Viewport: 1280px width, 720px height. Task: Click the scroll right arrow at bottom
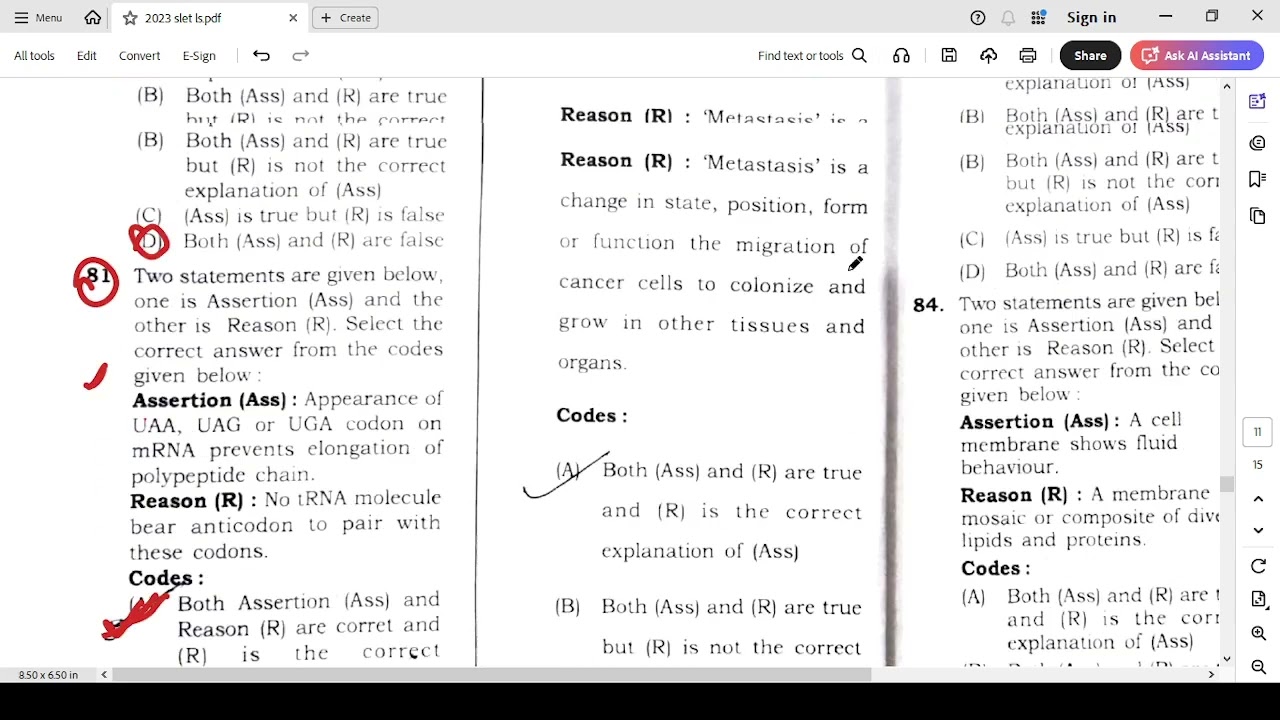click(x=1211, y=675)
